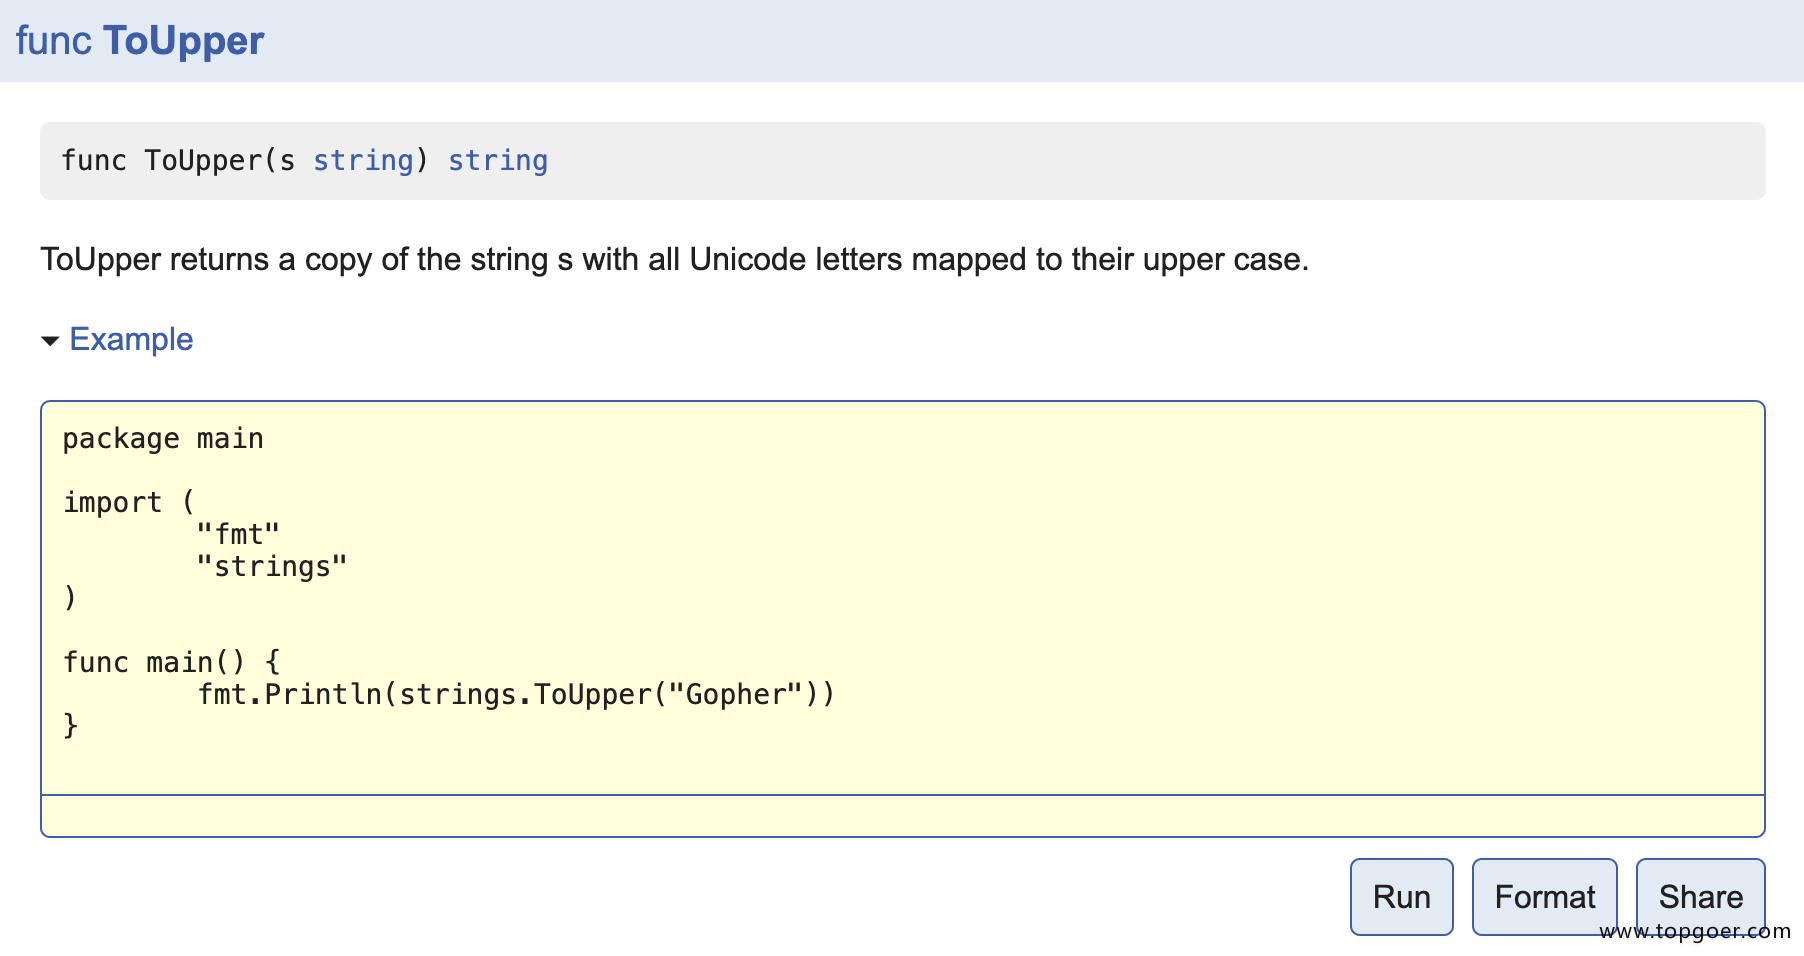Click the closing brace of main function
The width and height of the screenshot is (1804, 956).
tap(70, 725)
